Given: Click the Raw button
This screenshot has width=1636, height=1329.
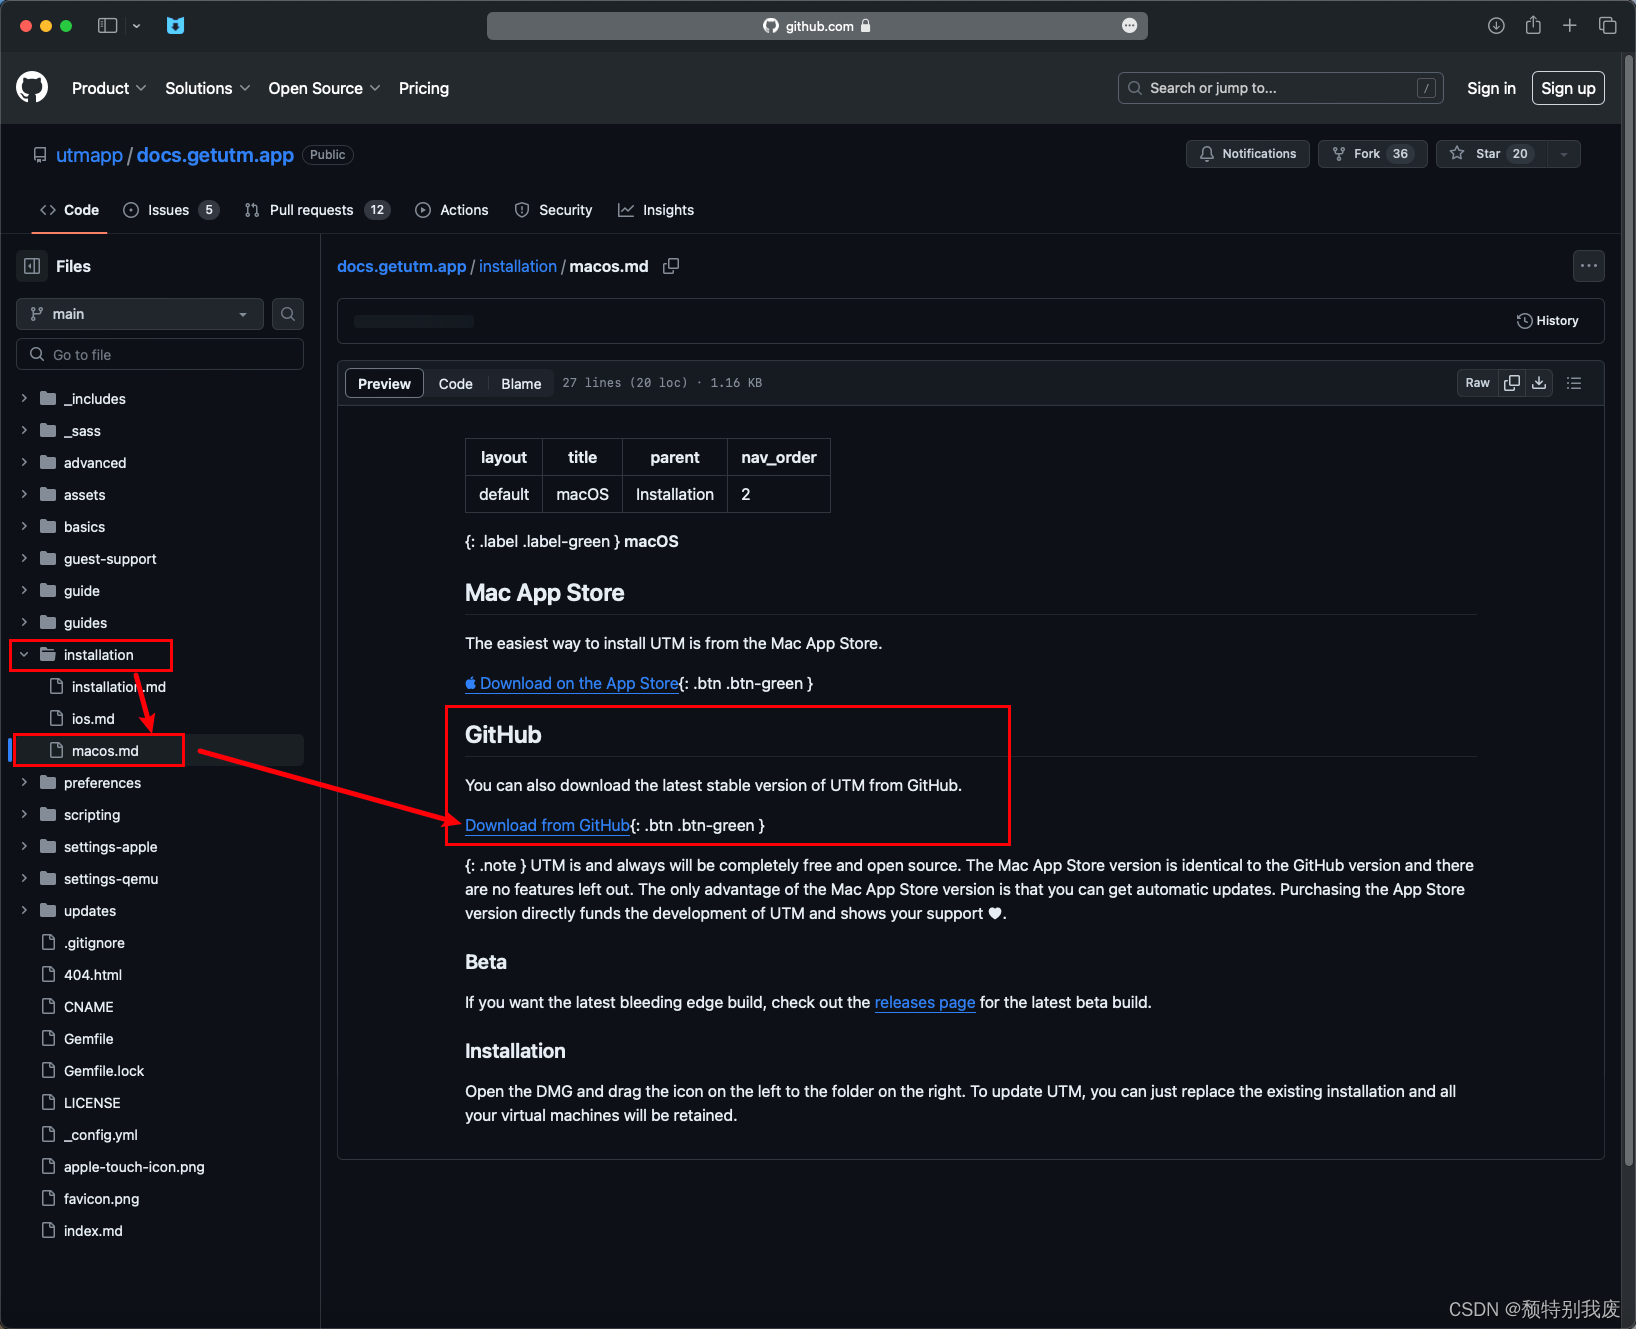Looking at the screenshot, I should [x=1477, y=383].
